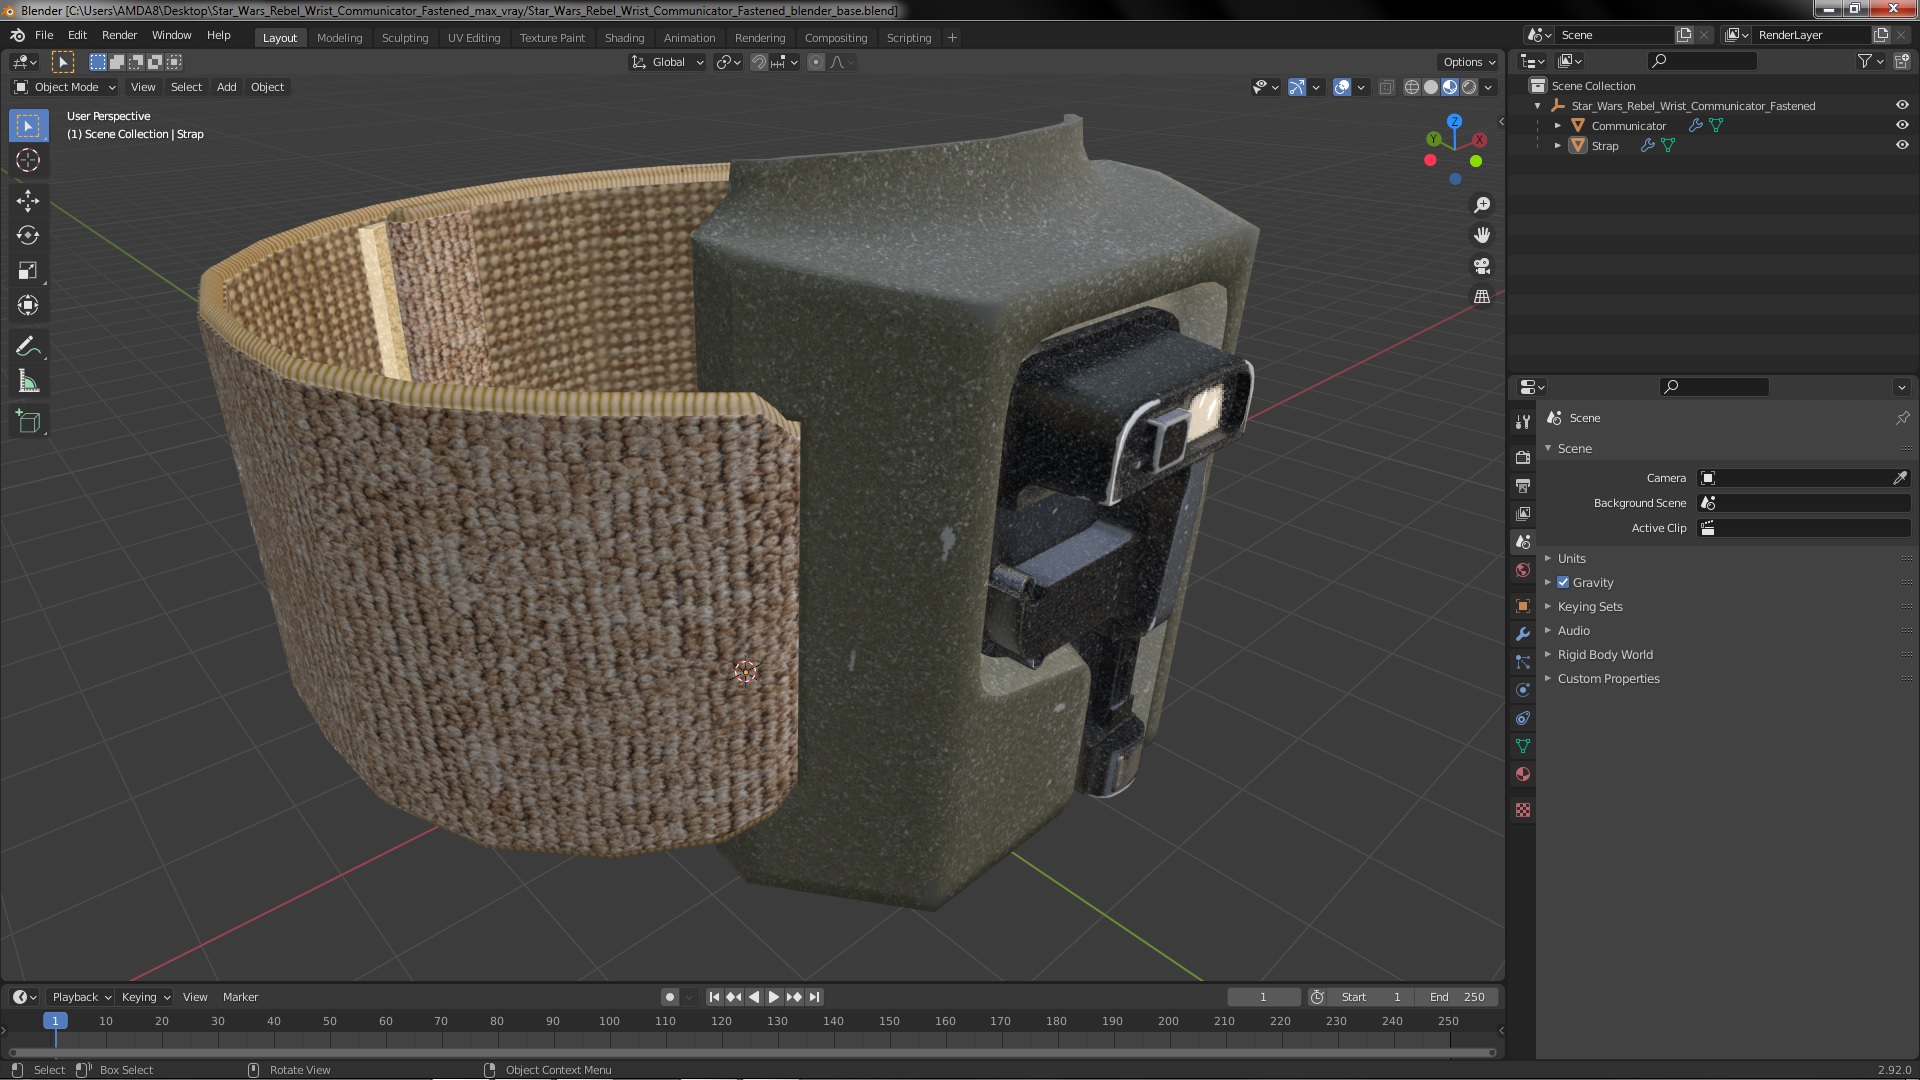Open the World properties tab
1920x1080 pixels.
tap(1523, 570)
